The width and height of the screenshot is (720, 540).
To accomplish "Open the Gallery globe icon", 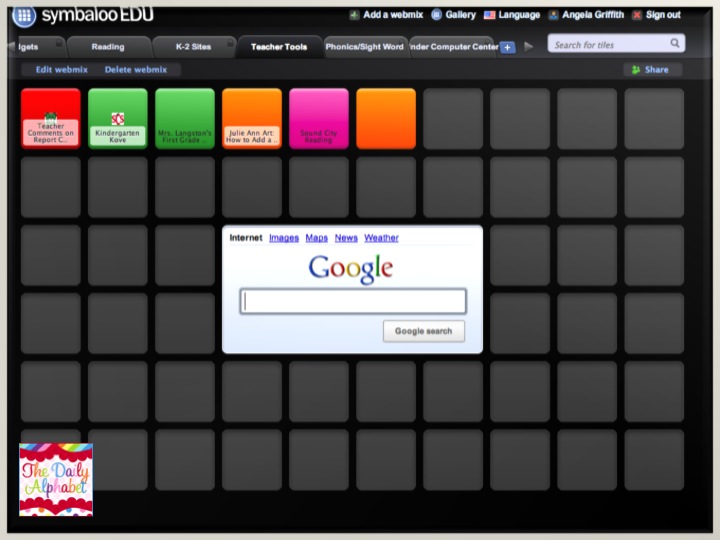I will [436, 15].
